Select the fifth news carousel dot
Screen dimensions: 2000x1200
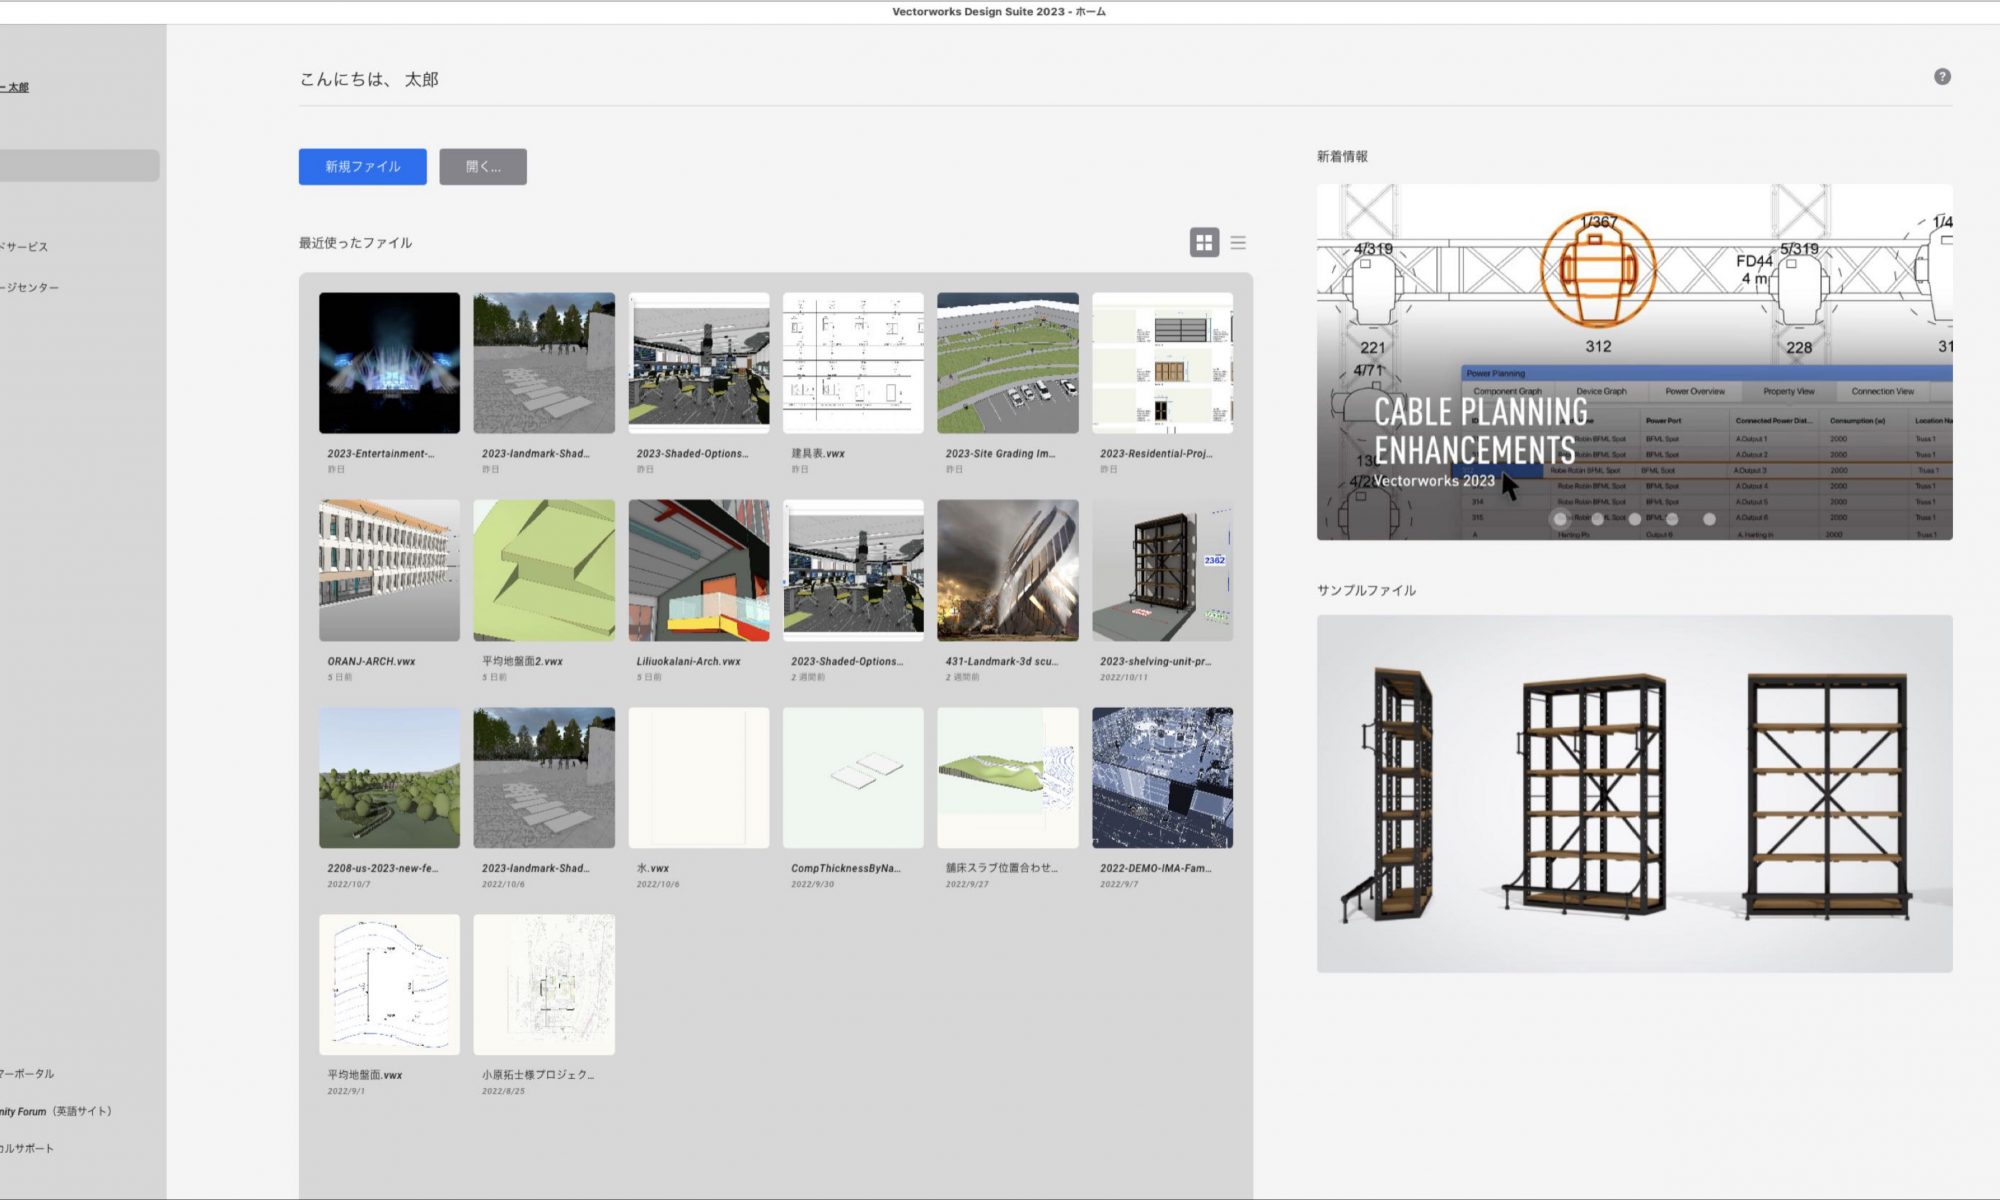[1709, 519]
